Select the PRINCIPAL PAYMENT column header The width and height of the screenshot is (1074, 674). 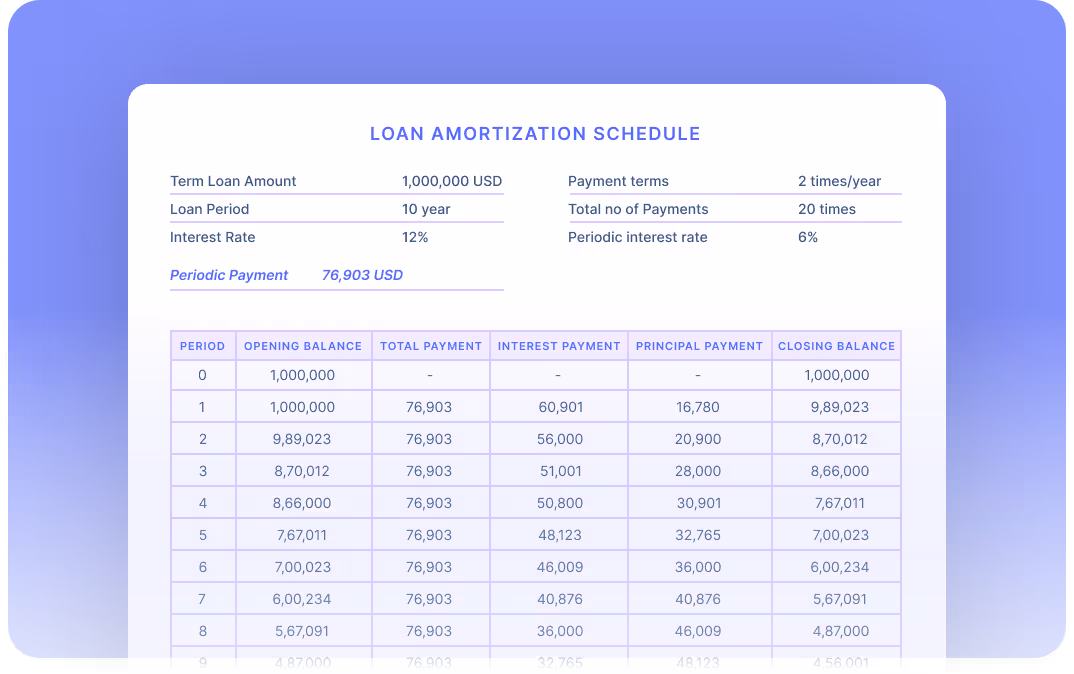point(699,346)
